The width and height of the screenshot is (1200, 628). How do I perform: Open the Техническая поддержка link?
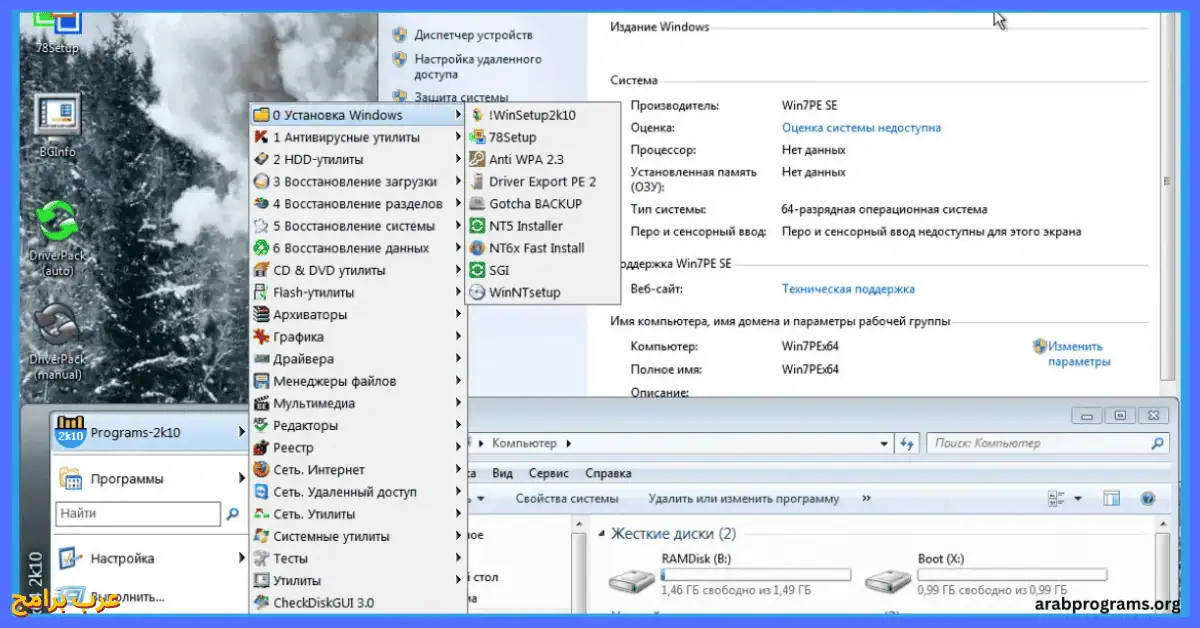848,289
